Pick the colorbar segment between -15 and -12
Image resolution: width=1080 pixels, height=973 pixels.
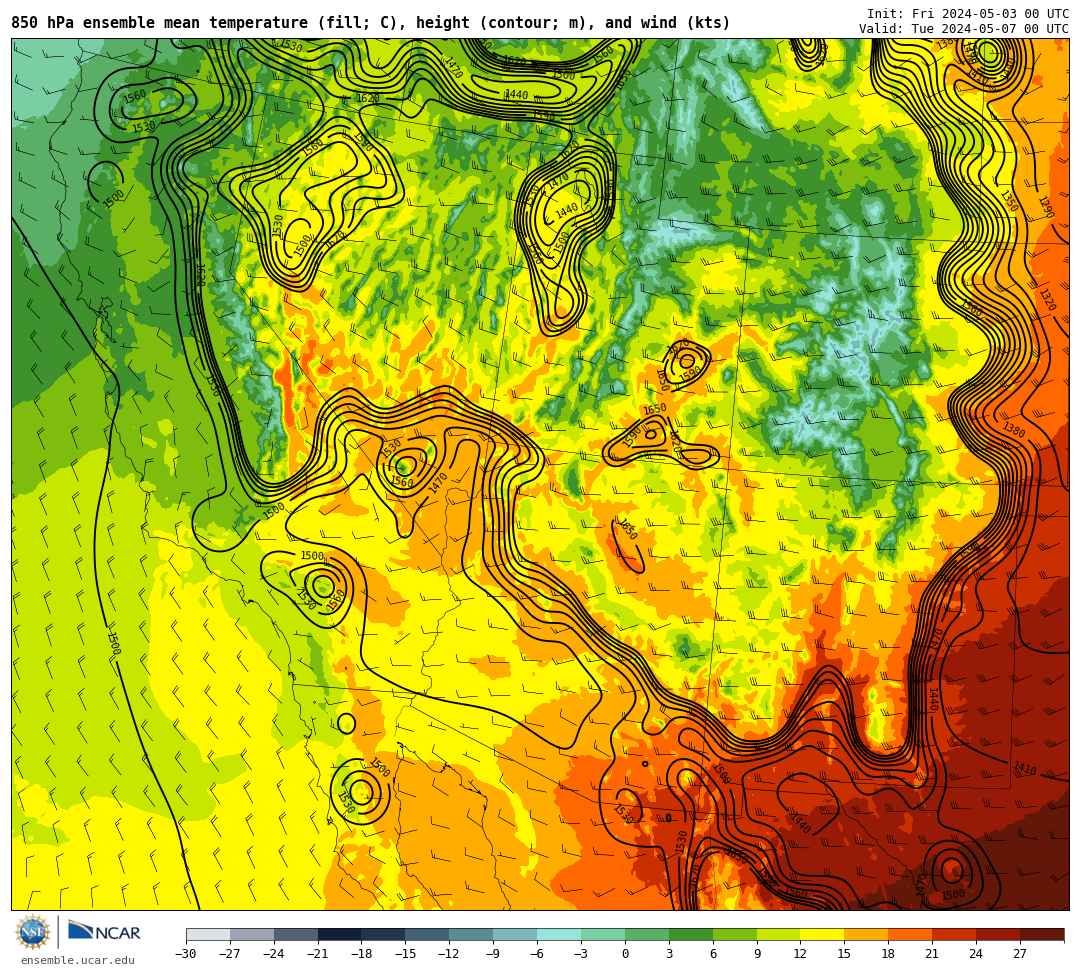[428, 934]
